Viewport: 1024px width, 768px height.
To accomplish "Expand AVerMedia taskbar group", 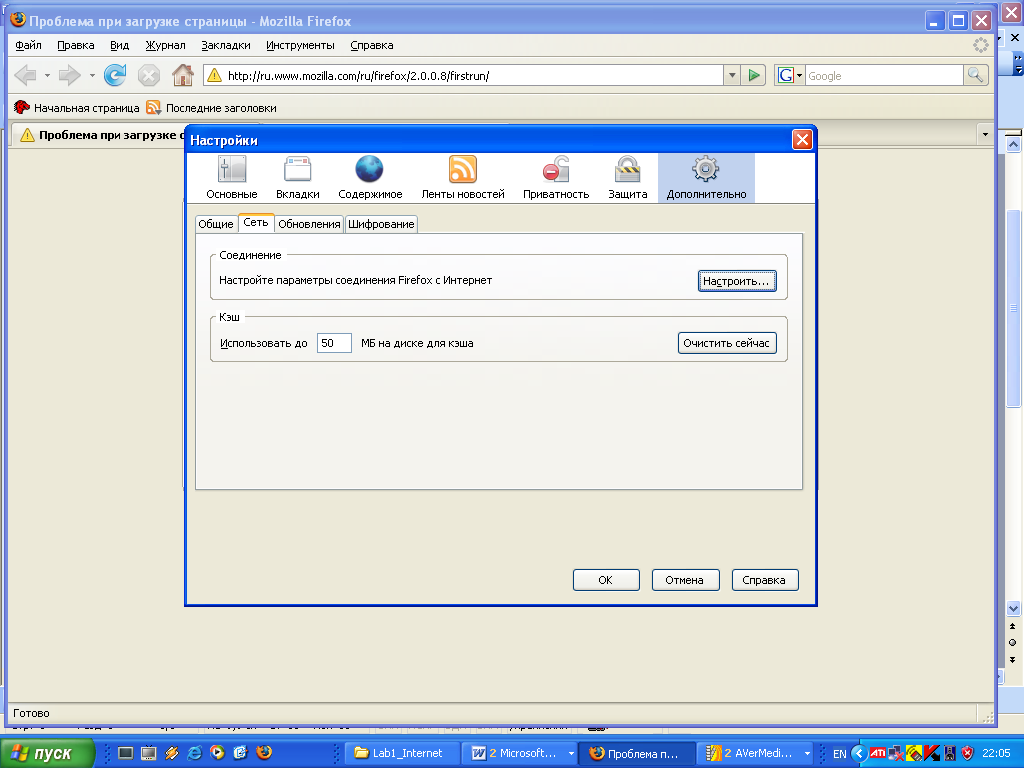I will pos(807,753).
